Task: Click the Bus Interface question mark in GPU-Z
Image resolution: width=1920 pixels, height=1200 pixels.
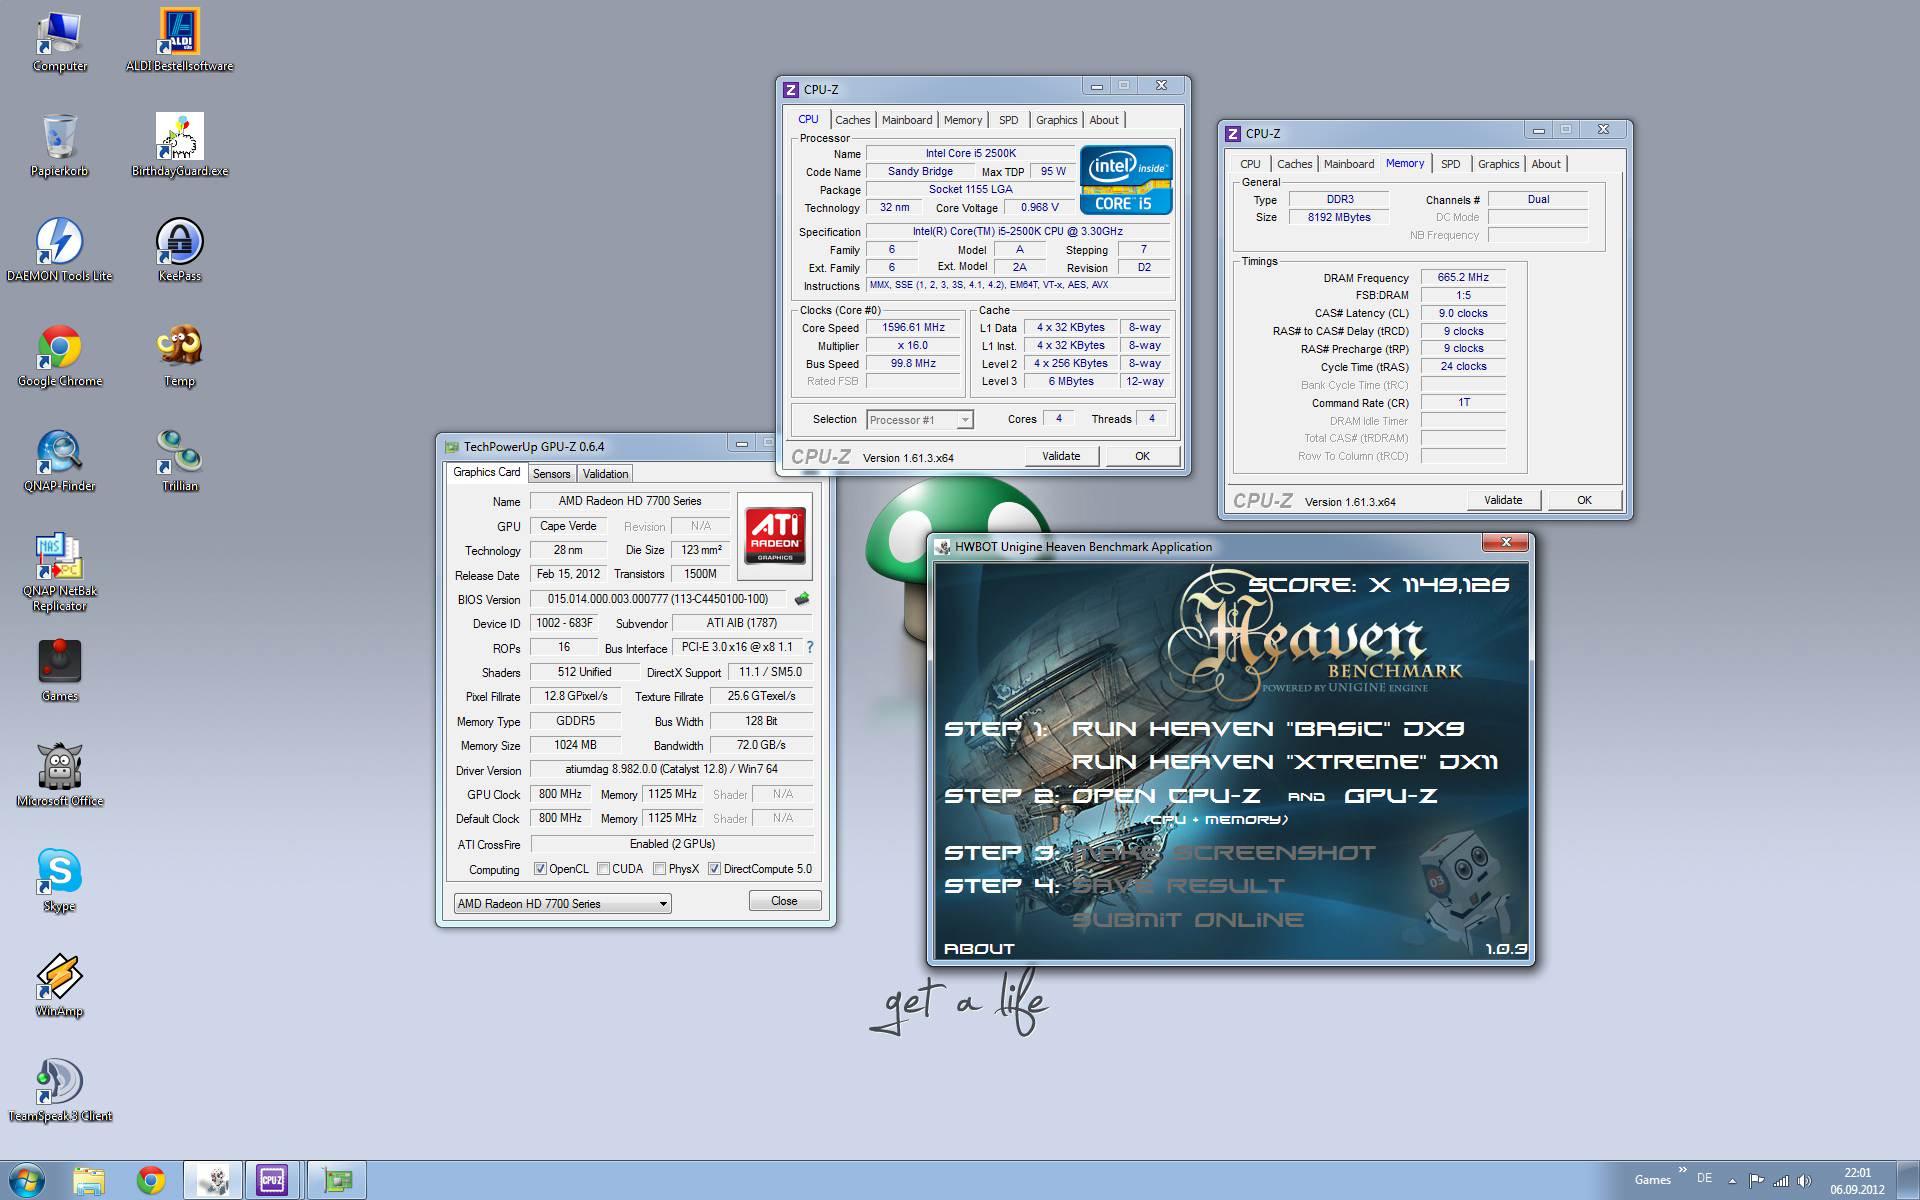Action: click(x=810, y=647)
